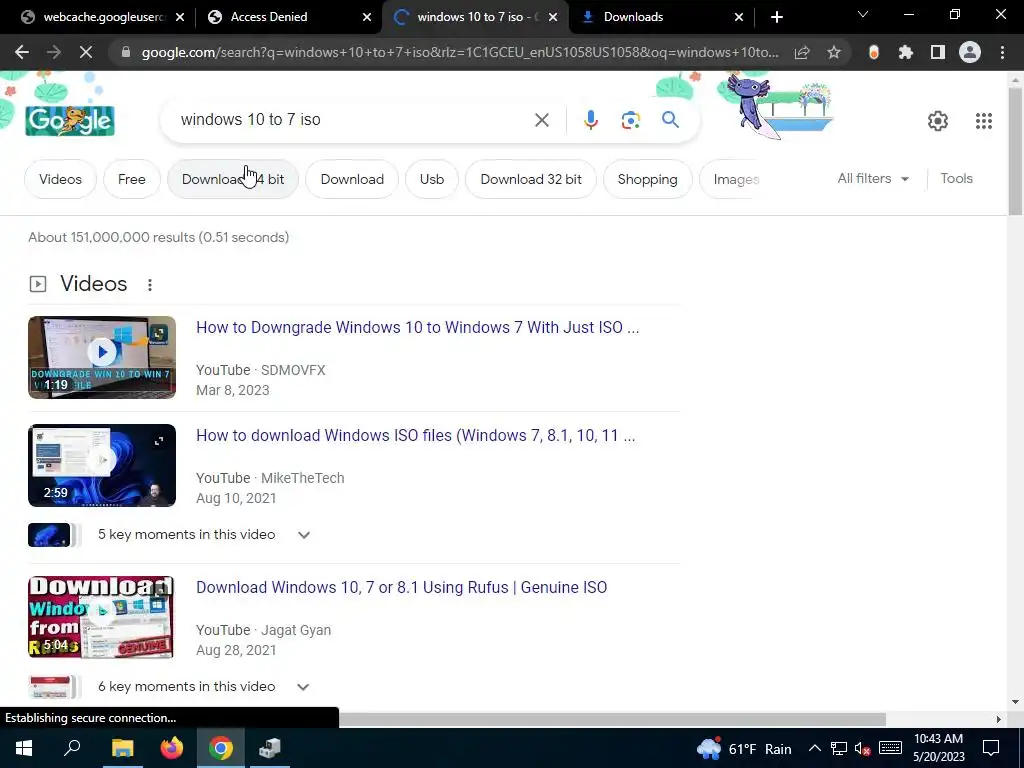Select the Download 64 bit chip
Image resolution: width=1024 pixels, height=768 pixels.
point(232,180)
